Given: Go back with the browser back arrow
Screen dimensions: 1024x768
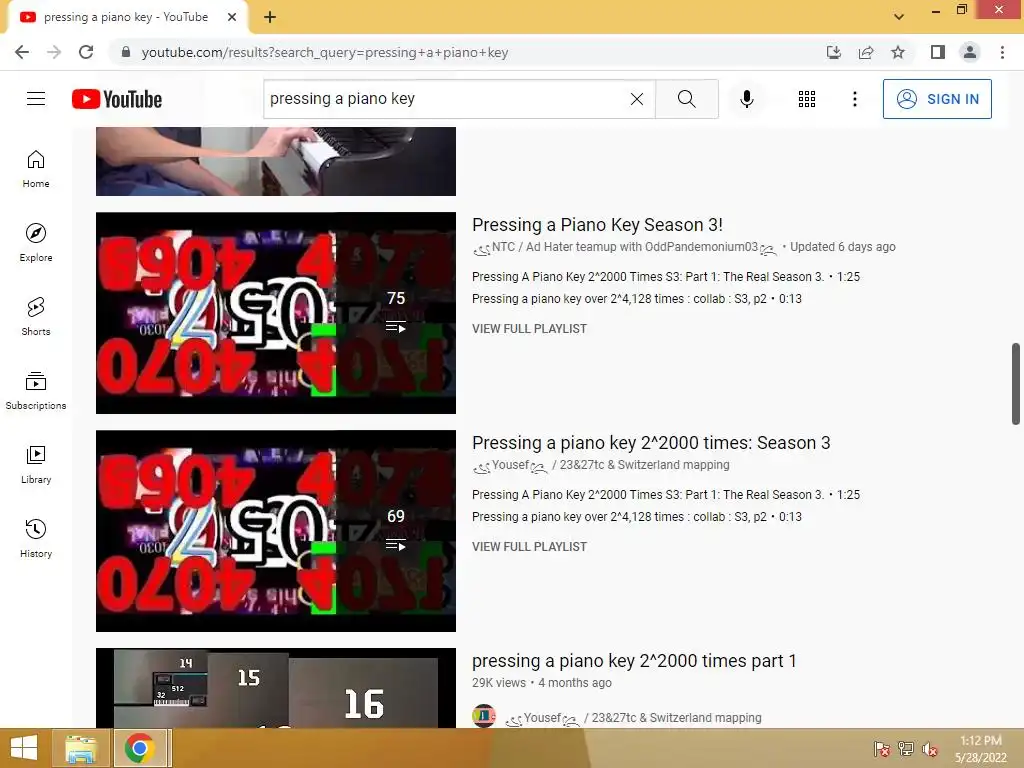Looking at the screenshot, I should tap(22, 52).
